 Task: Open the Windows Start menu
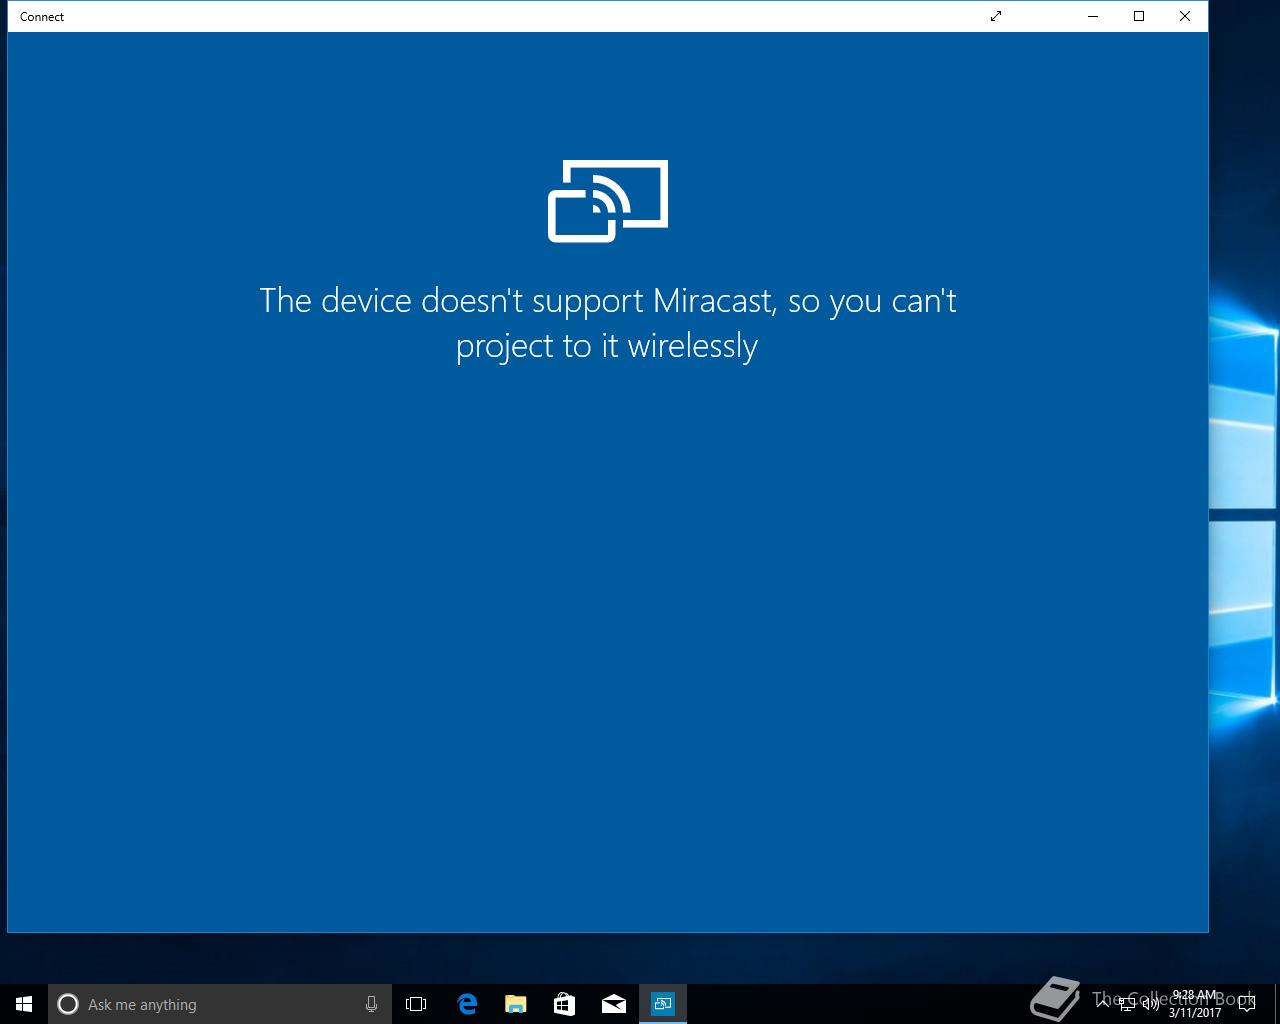pyautogui.click(x=24, y=1004)
